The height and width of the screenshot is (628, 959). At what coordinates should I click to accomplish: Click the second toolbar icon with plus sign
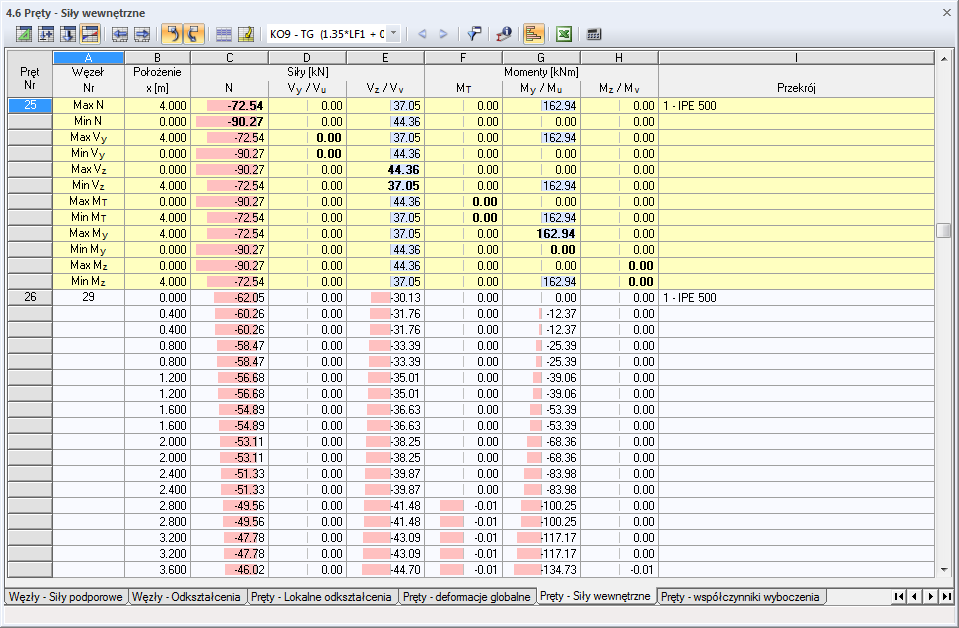[x=46, y=34]
